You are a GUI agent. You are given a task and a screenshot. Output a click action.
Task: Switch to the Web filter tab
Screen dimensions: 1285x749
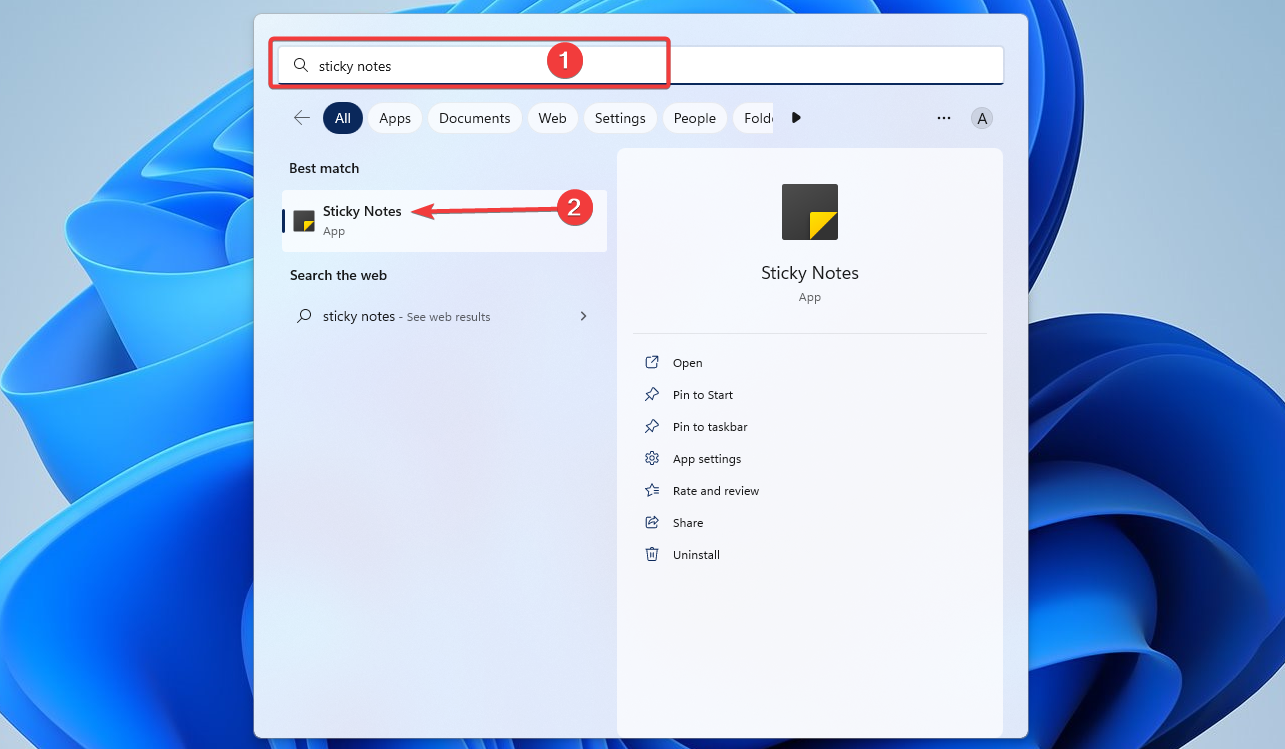coord(552,118)
